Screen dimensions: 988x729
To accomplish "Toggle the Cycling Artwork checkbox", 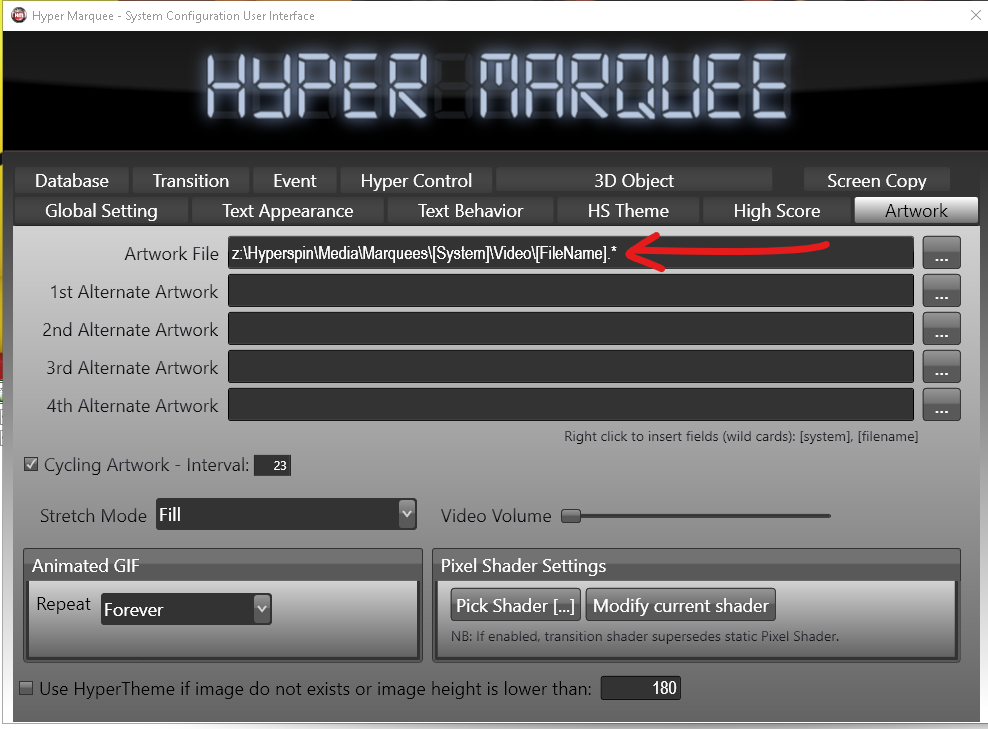I will point(31,464).
